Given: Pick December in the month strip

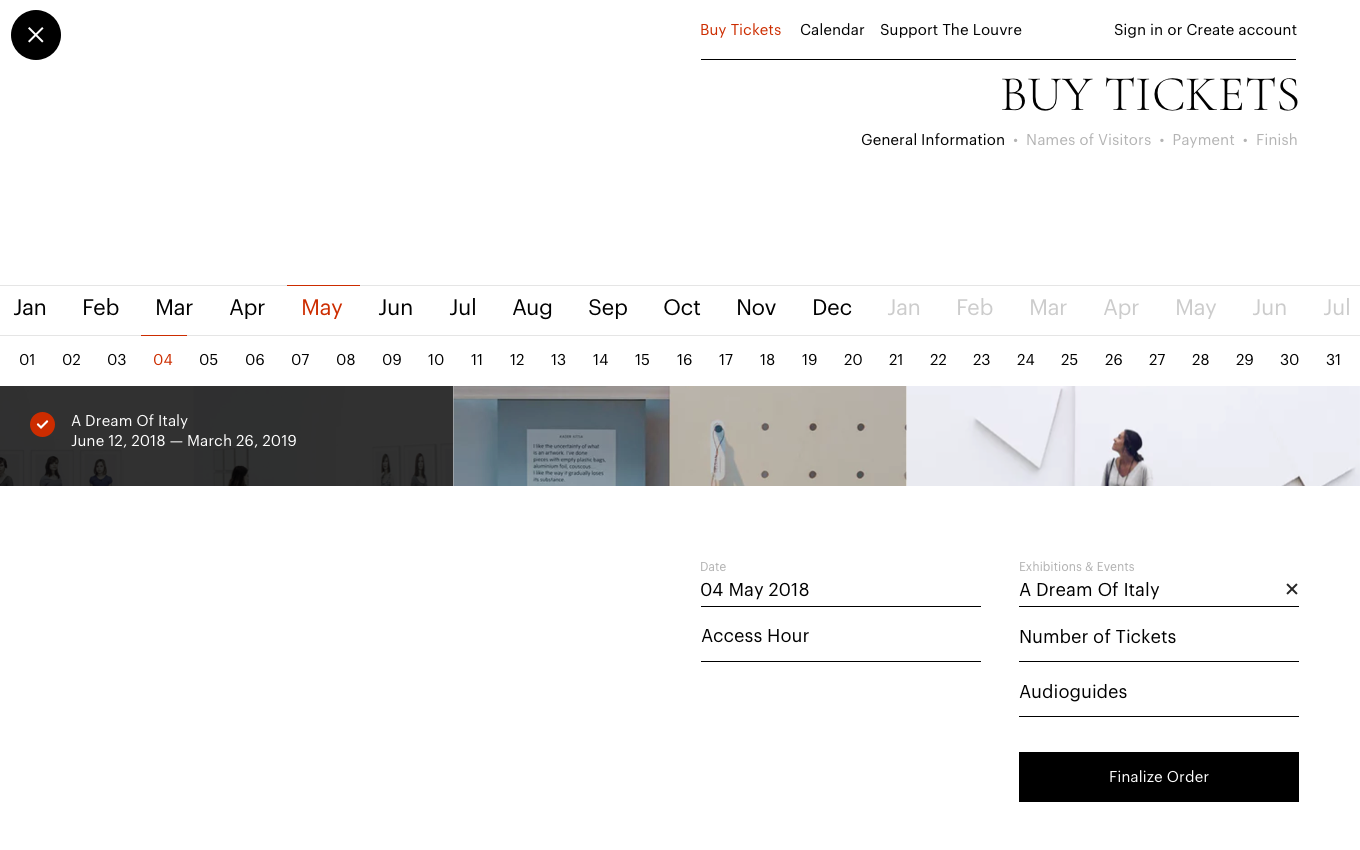Looking at the screenshot, I should (831, 308).
